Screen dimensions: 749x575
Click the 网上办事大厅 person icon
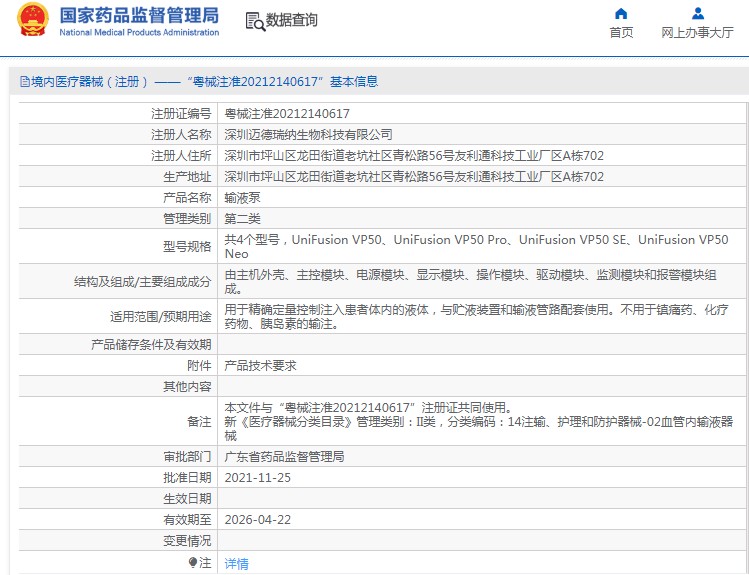point(698,13)
